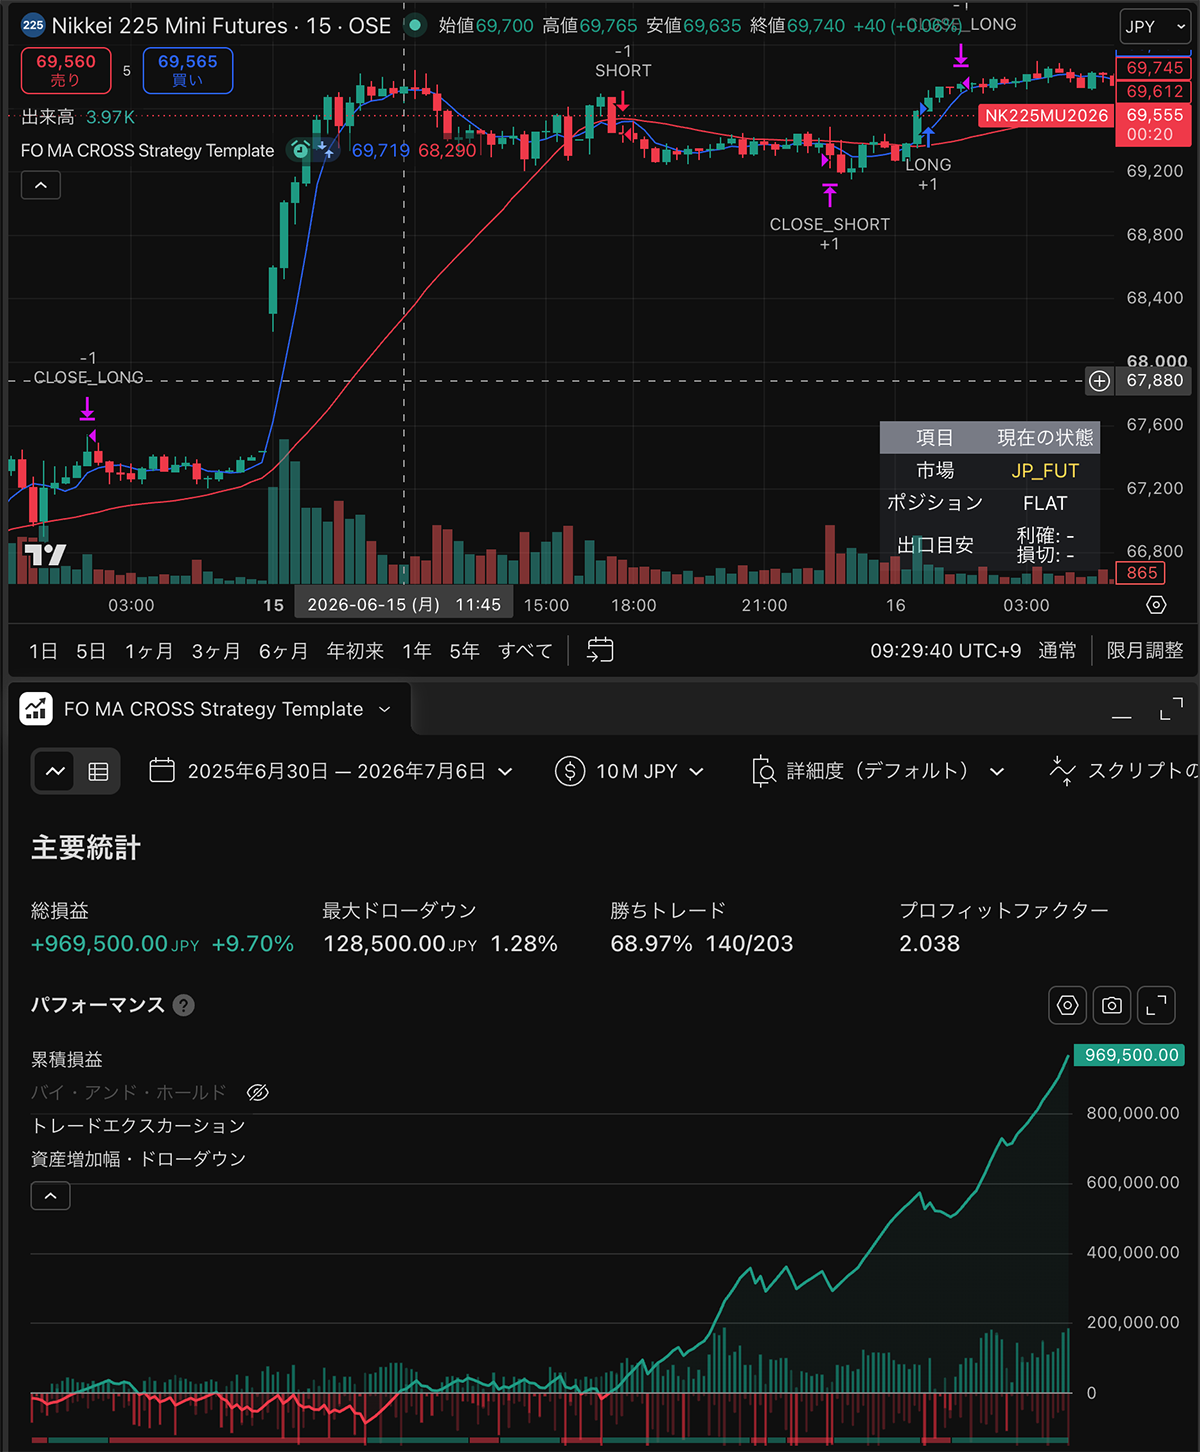1200x1452 pixels.
Task: Collapse the performance chart legend
Action: [x=50, y=1195]
